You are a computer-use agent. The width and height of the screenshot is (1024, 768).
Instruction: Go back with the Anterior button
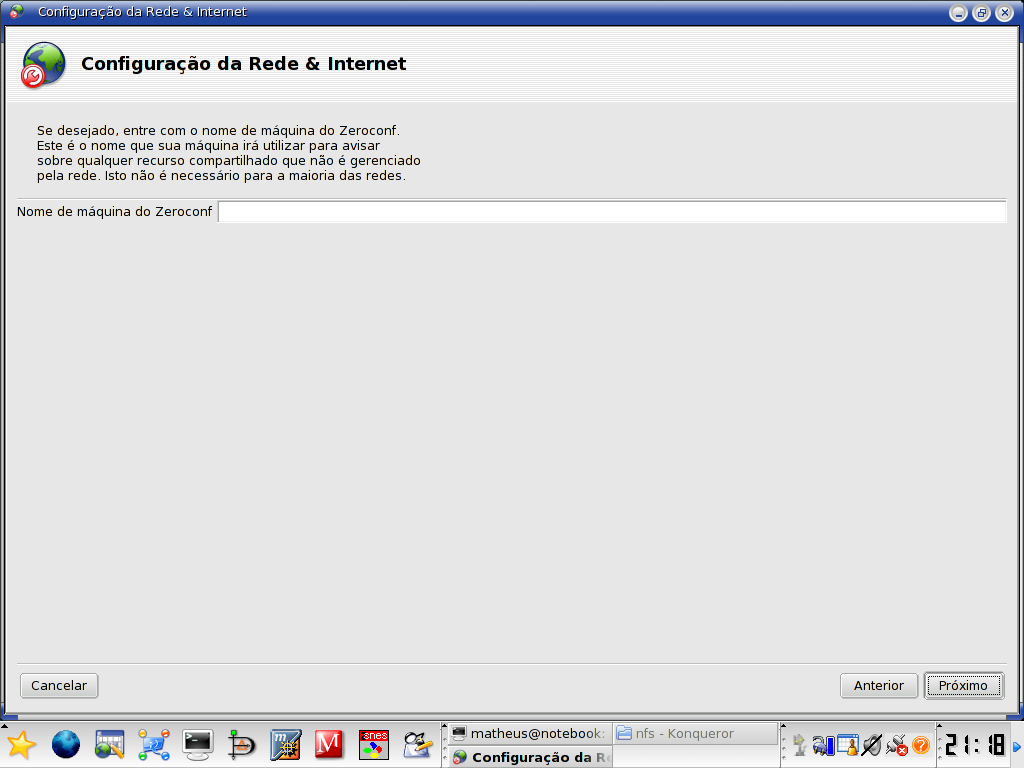(878, 685)
